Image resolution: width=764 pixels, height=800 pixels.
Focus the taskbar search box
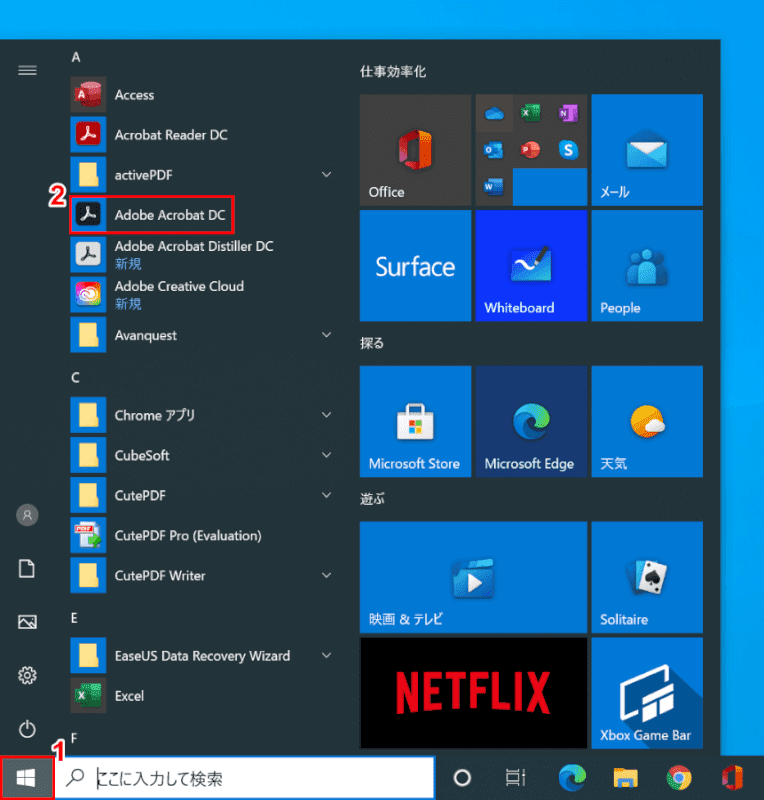coord(244,778)
